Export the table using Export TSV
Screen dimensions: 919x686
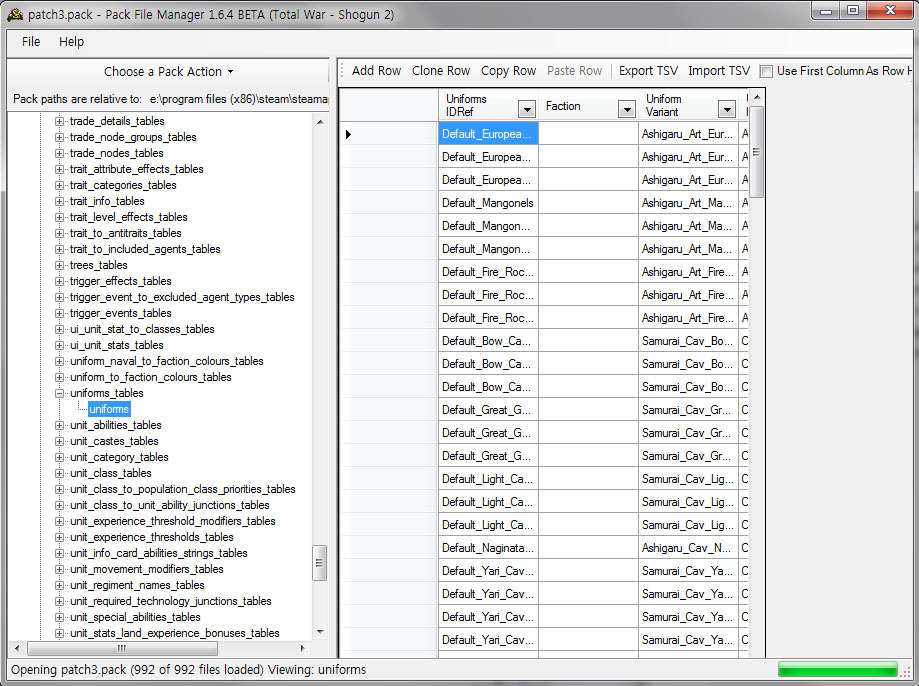pos(648,71)
